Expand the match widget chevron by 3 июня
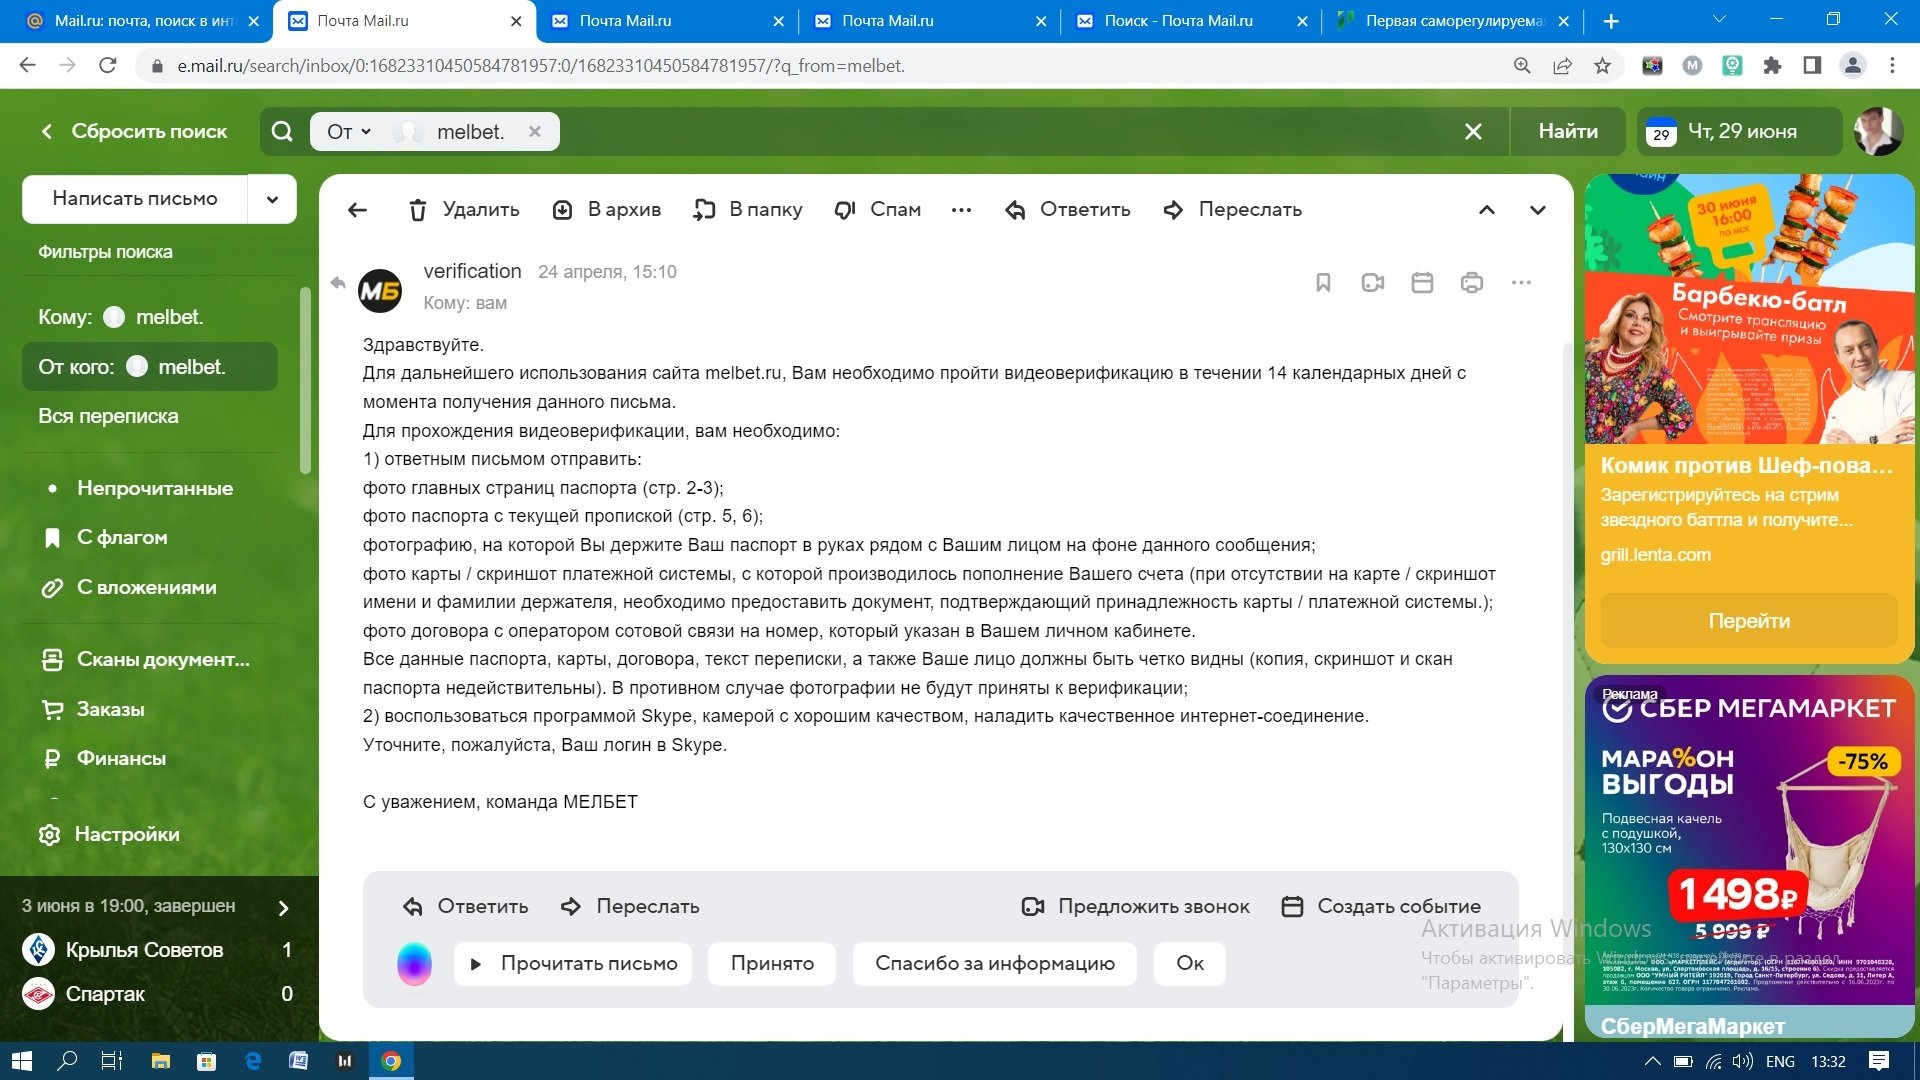The image size is (1920, 1080). [x=283, y=908]
